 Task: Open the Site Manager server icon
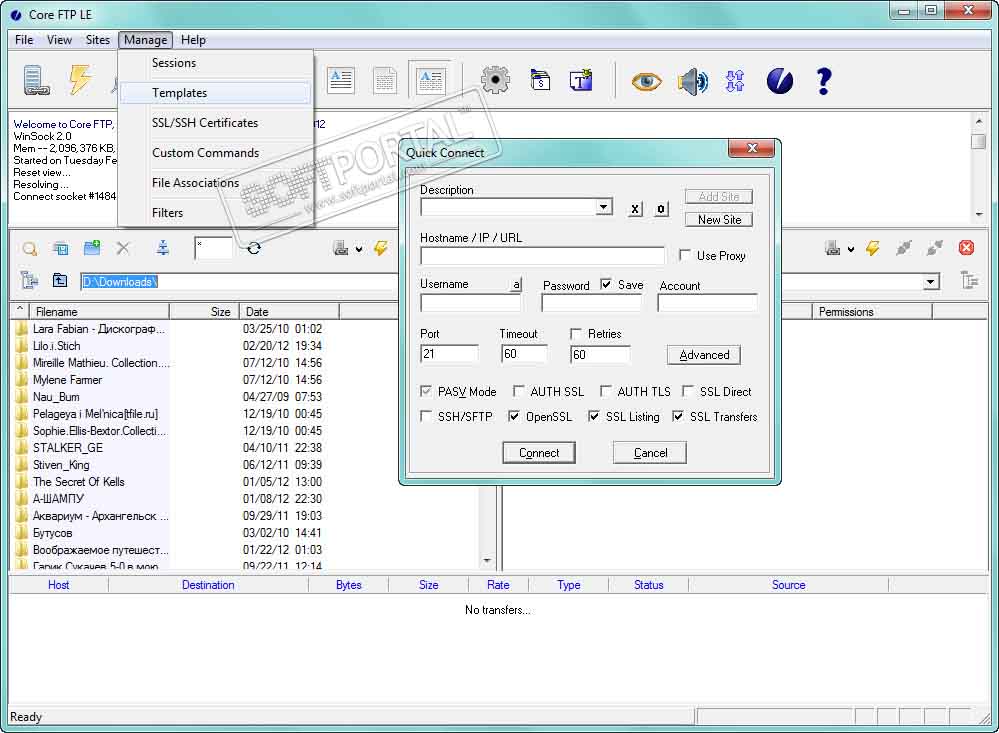point(36,80)
